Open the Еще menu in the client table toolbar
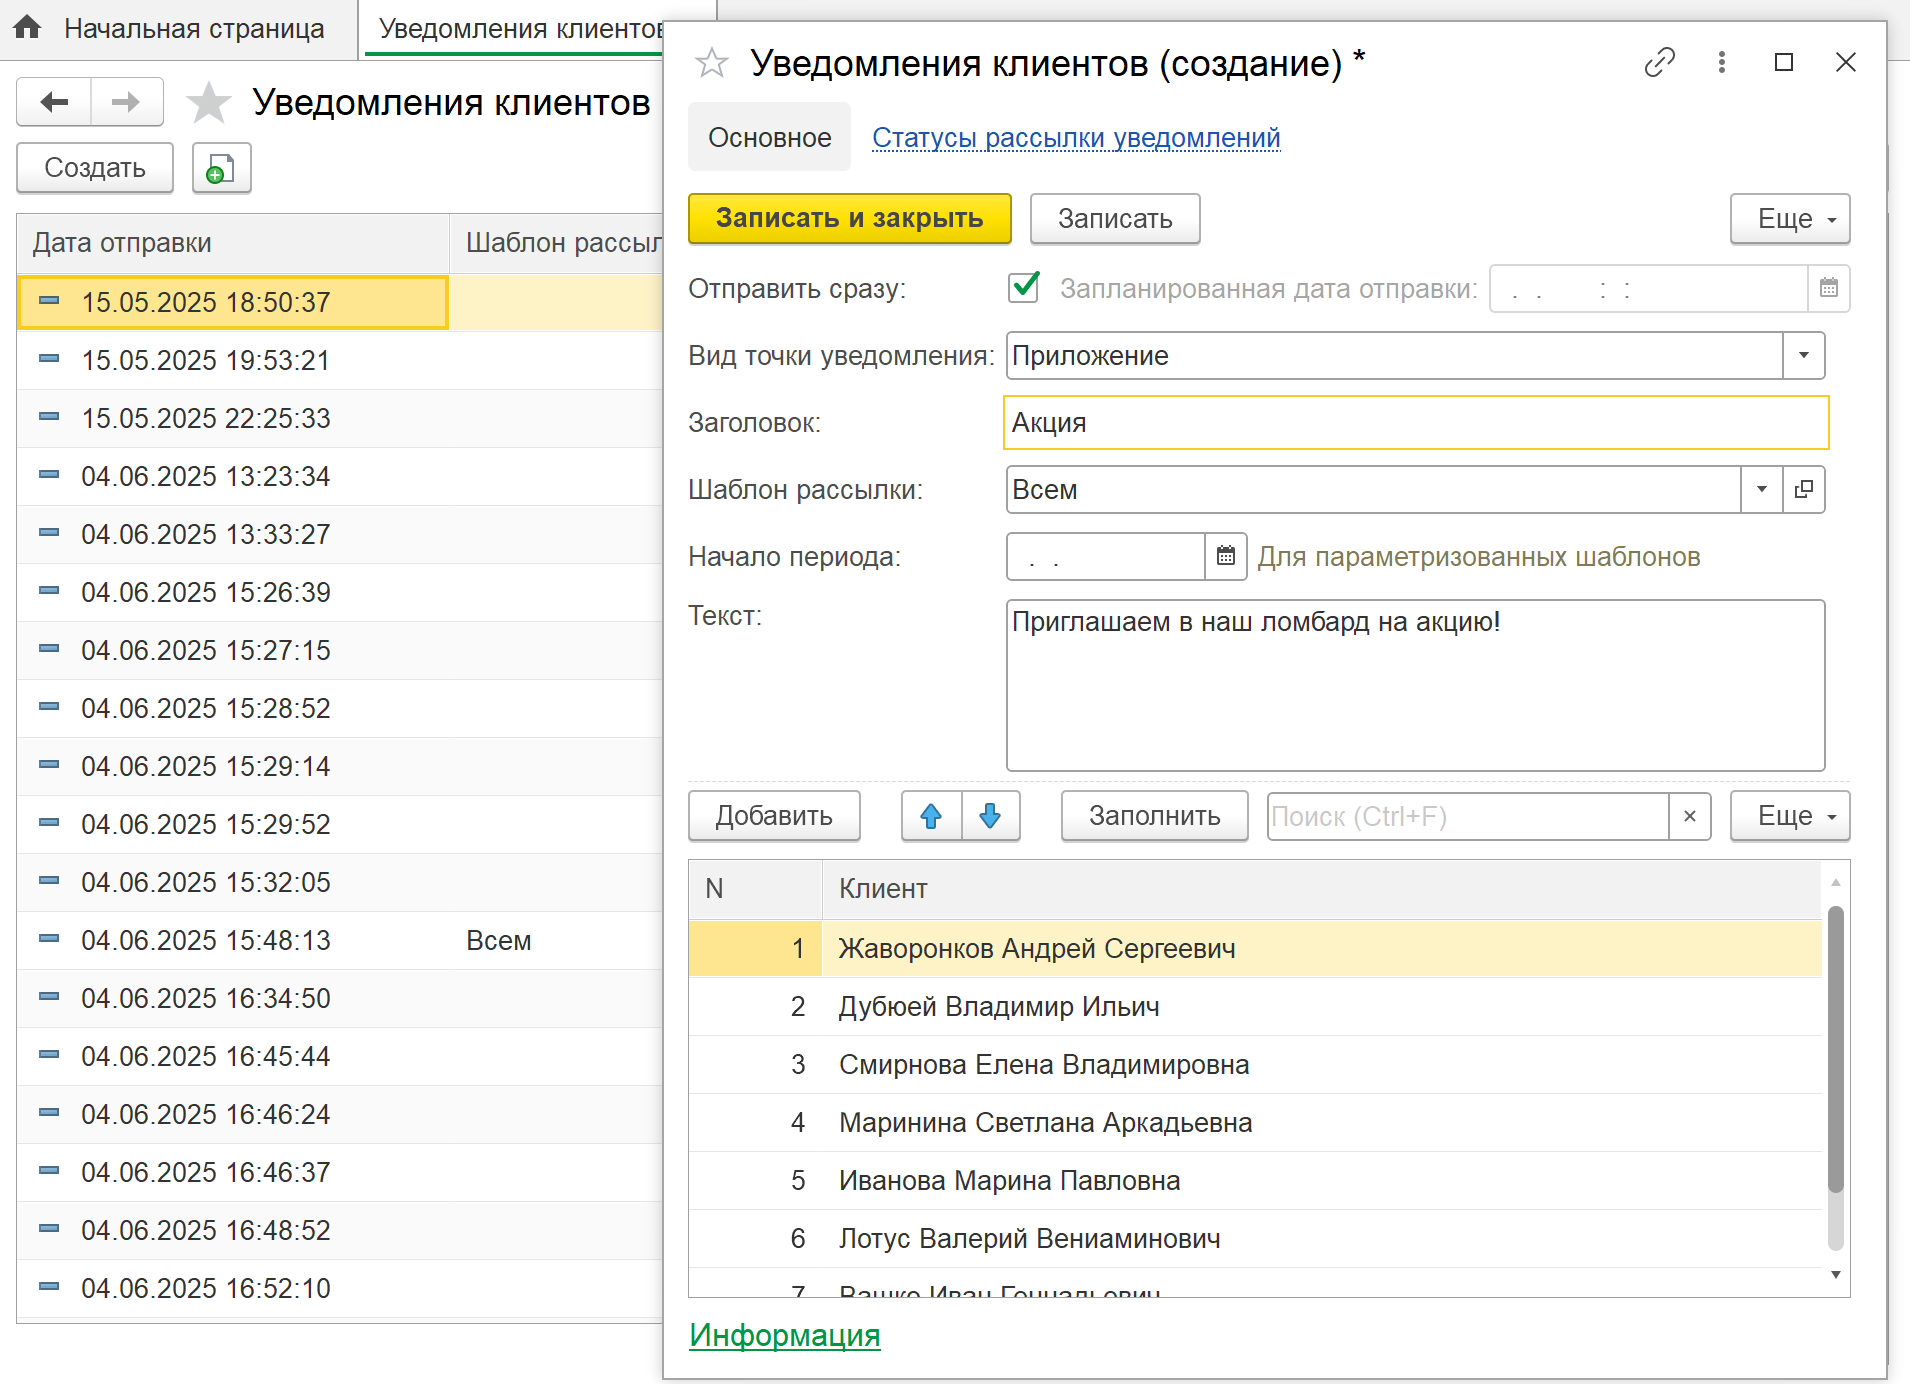1910x1384 pixels. click(x=1790, y=816)
